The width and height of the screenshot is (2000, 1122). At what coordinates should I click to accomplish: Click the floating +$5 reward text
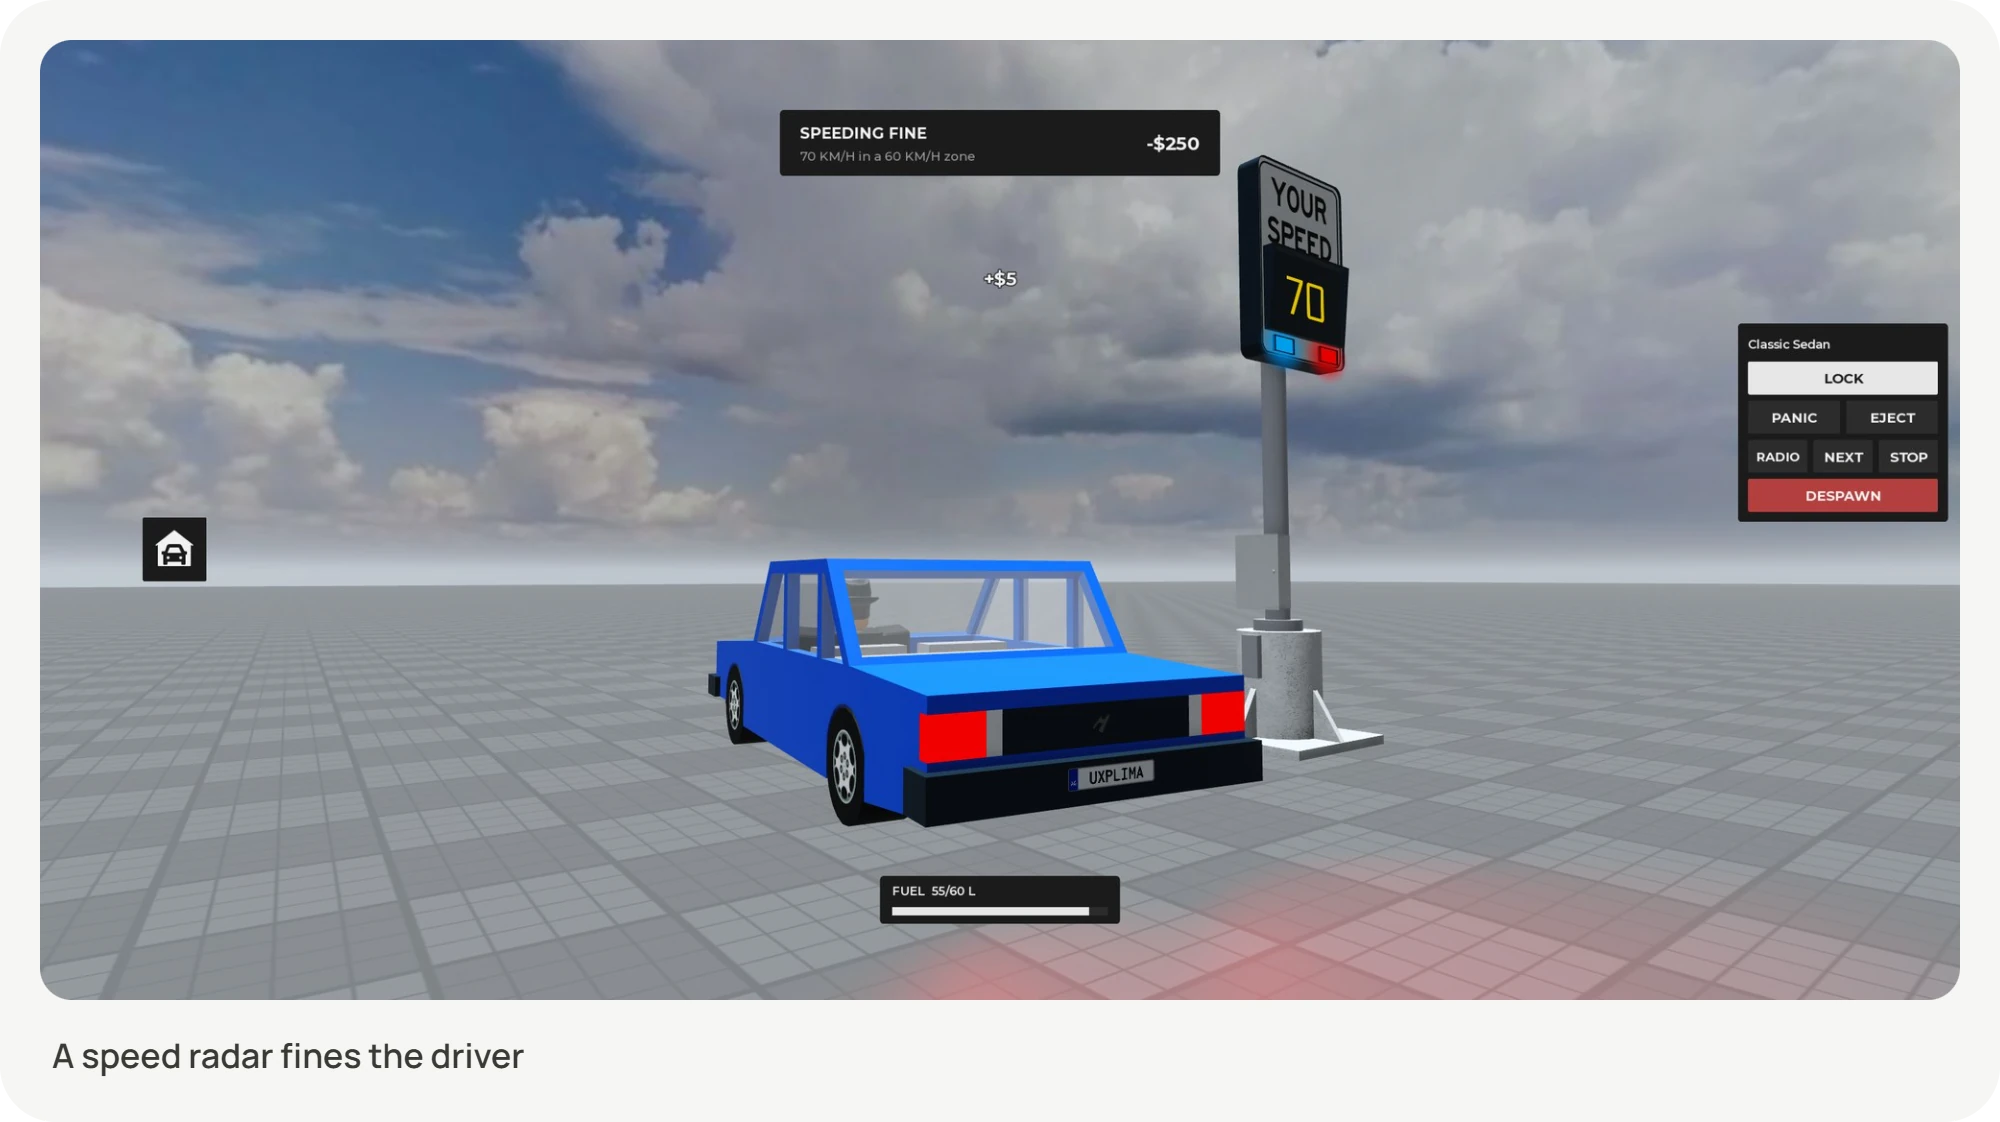pos(1000,279)
